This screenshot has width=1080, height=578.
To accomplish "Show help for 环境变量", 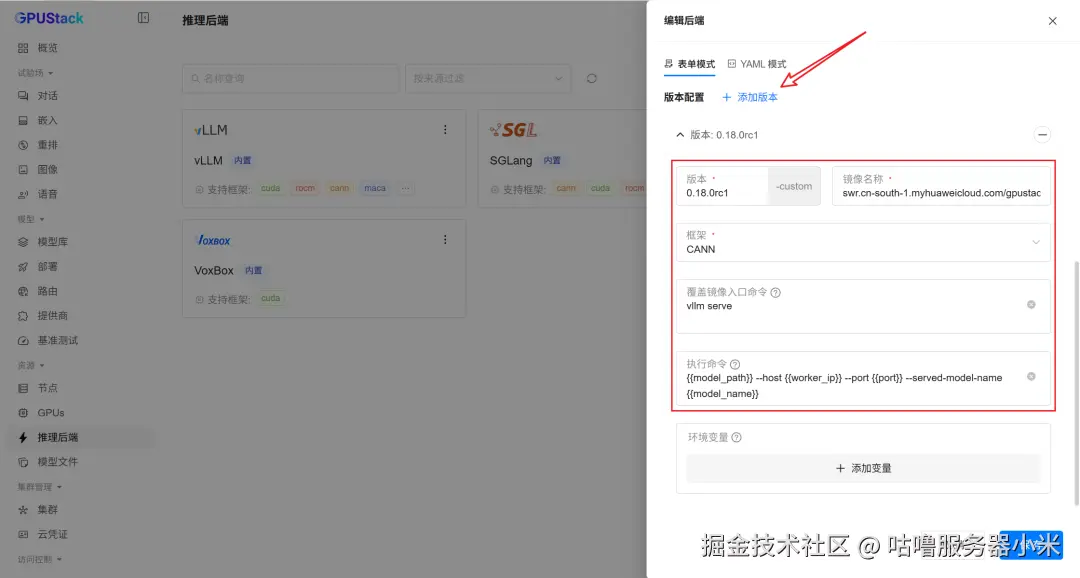I will coord(736,437).
